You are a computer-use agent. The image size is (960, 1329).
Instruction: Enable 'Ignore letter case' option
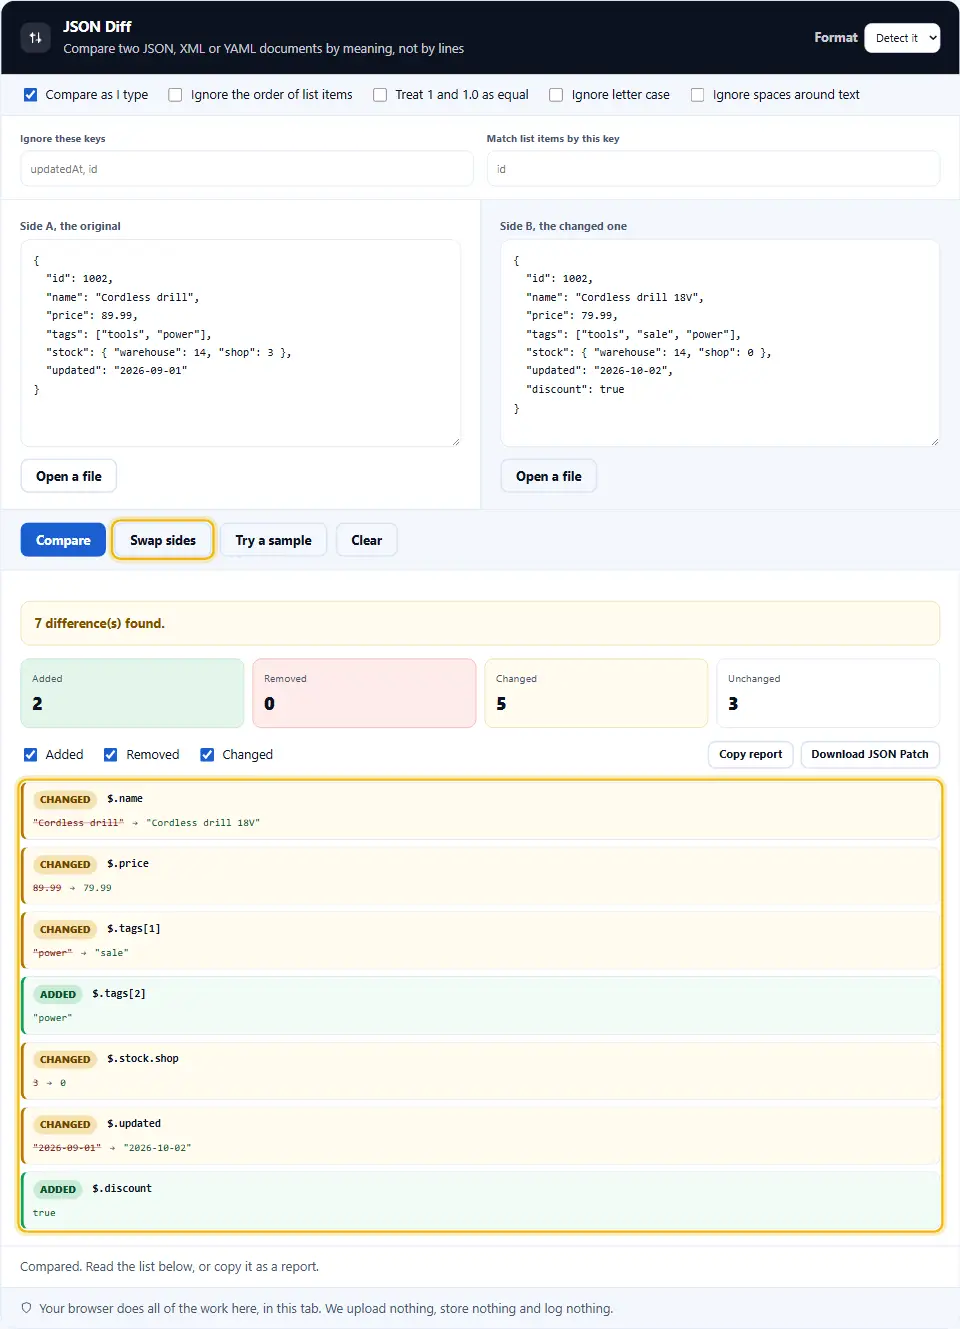click(x=556, y=95)
